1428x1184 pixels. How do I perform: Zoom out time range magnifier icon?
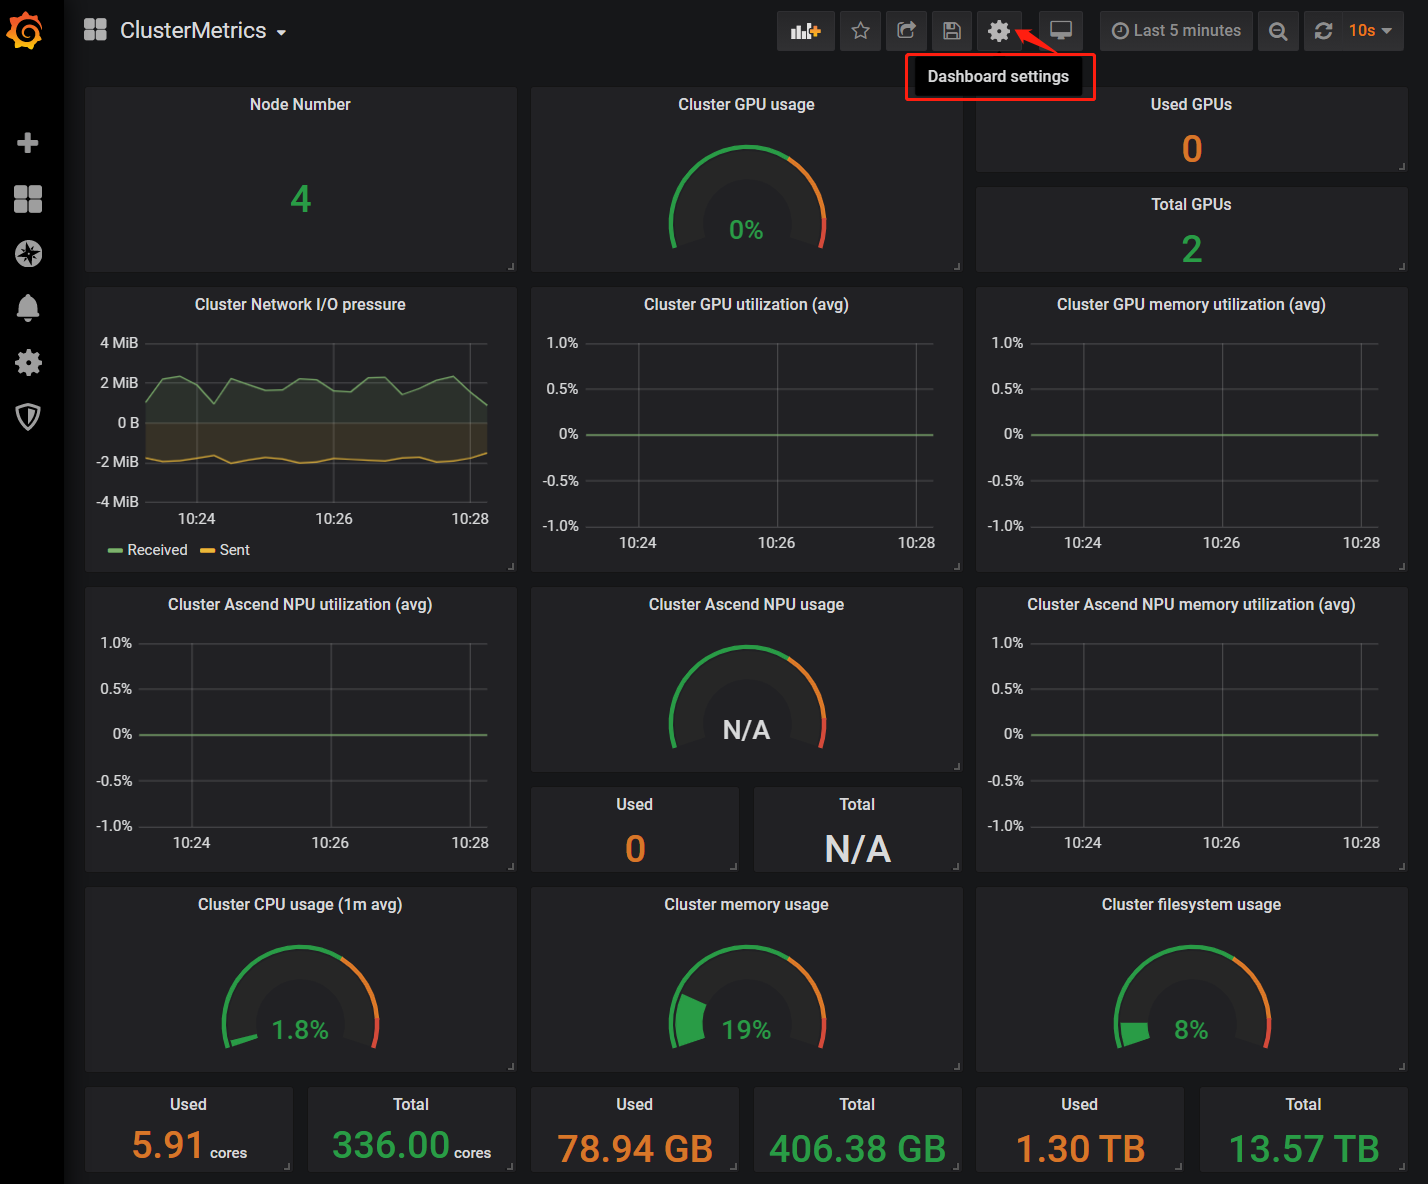[1278, 31]
